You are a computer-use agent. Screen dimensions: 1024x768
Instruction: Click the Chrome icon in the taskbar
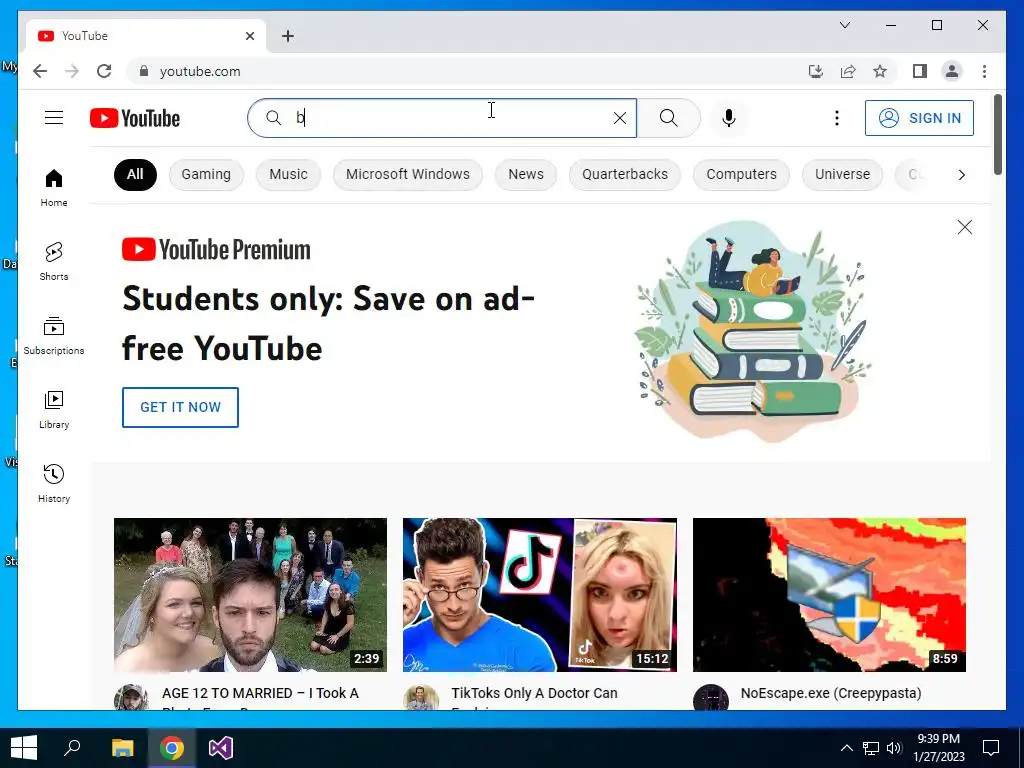point(172,748)
